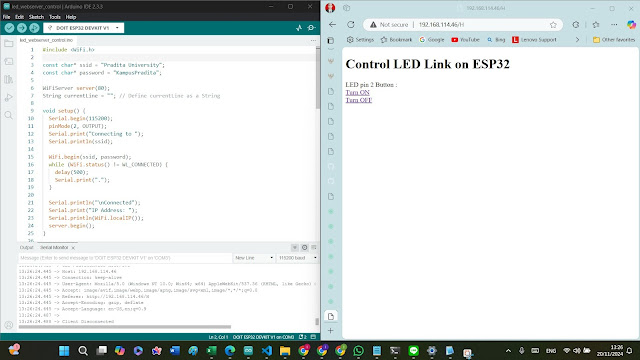Toggle the bottom panel icon in Arduino status bar
Image resolution: width=640 pixels, height=360 pixels.
point(313,337)
